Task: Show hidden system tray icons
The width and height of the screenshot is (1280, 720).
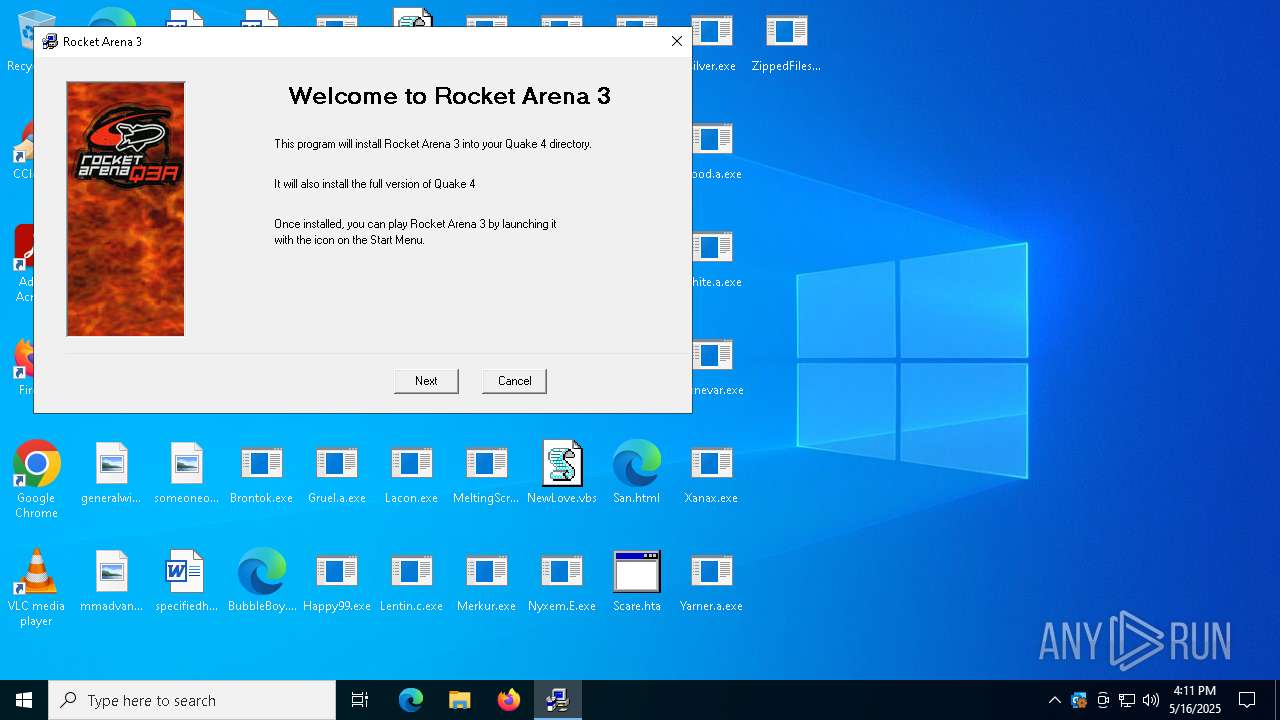Action: pos(1054,700)
